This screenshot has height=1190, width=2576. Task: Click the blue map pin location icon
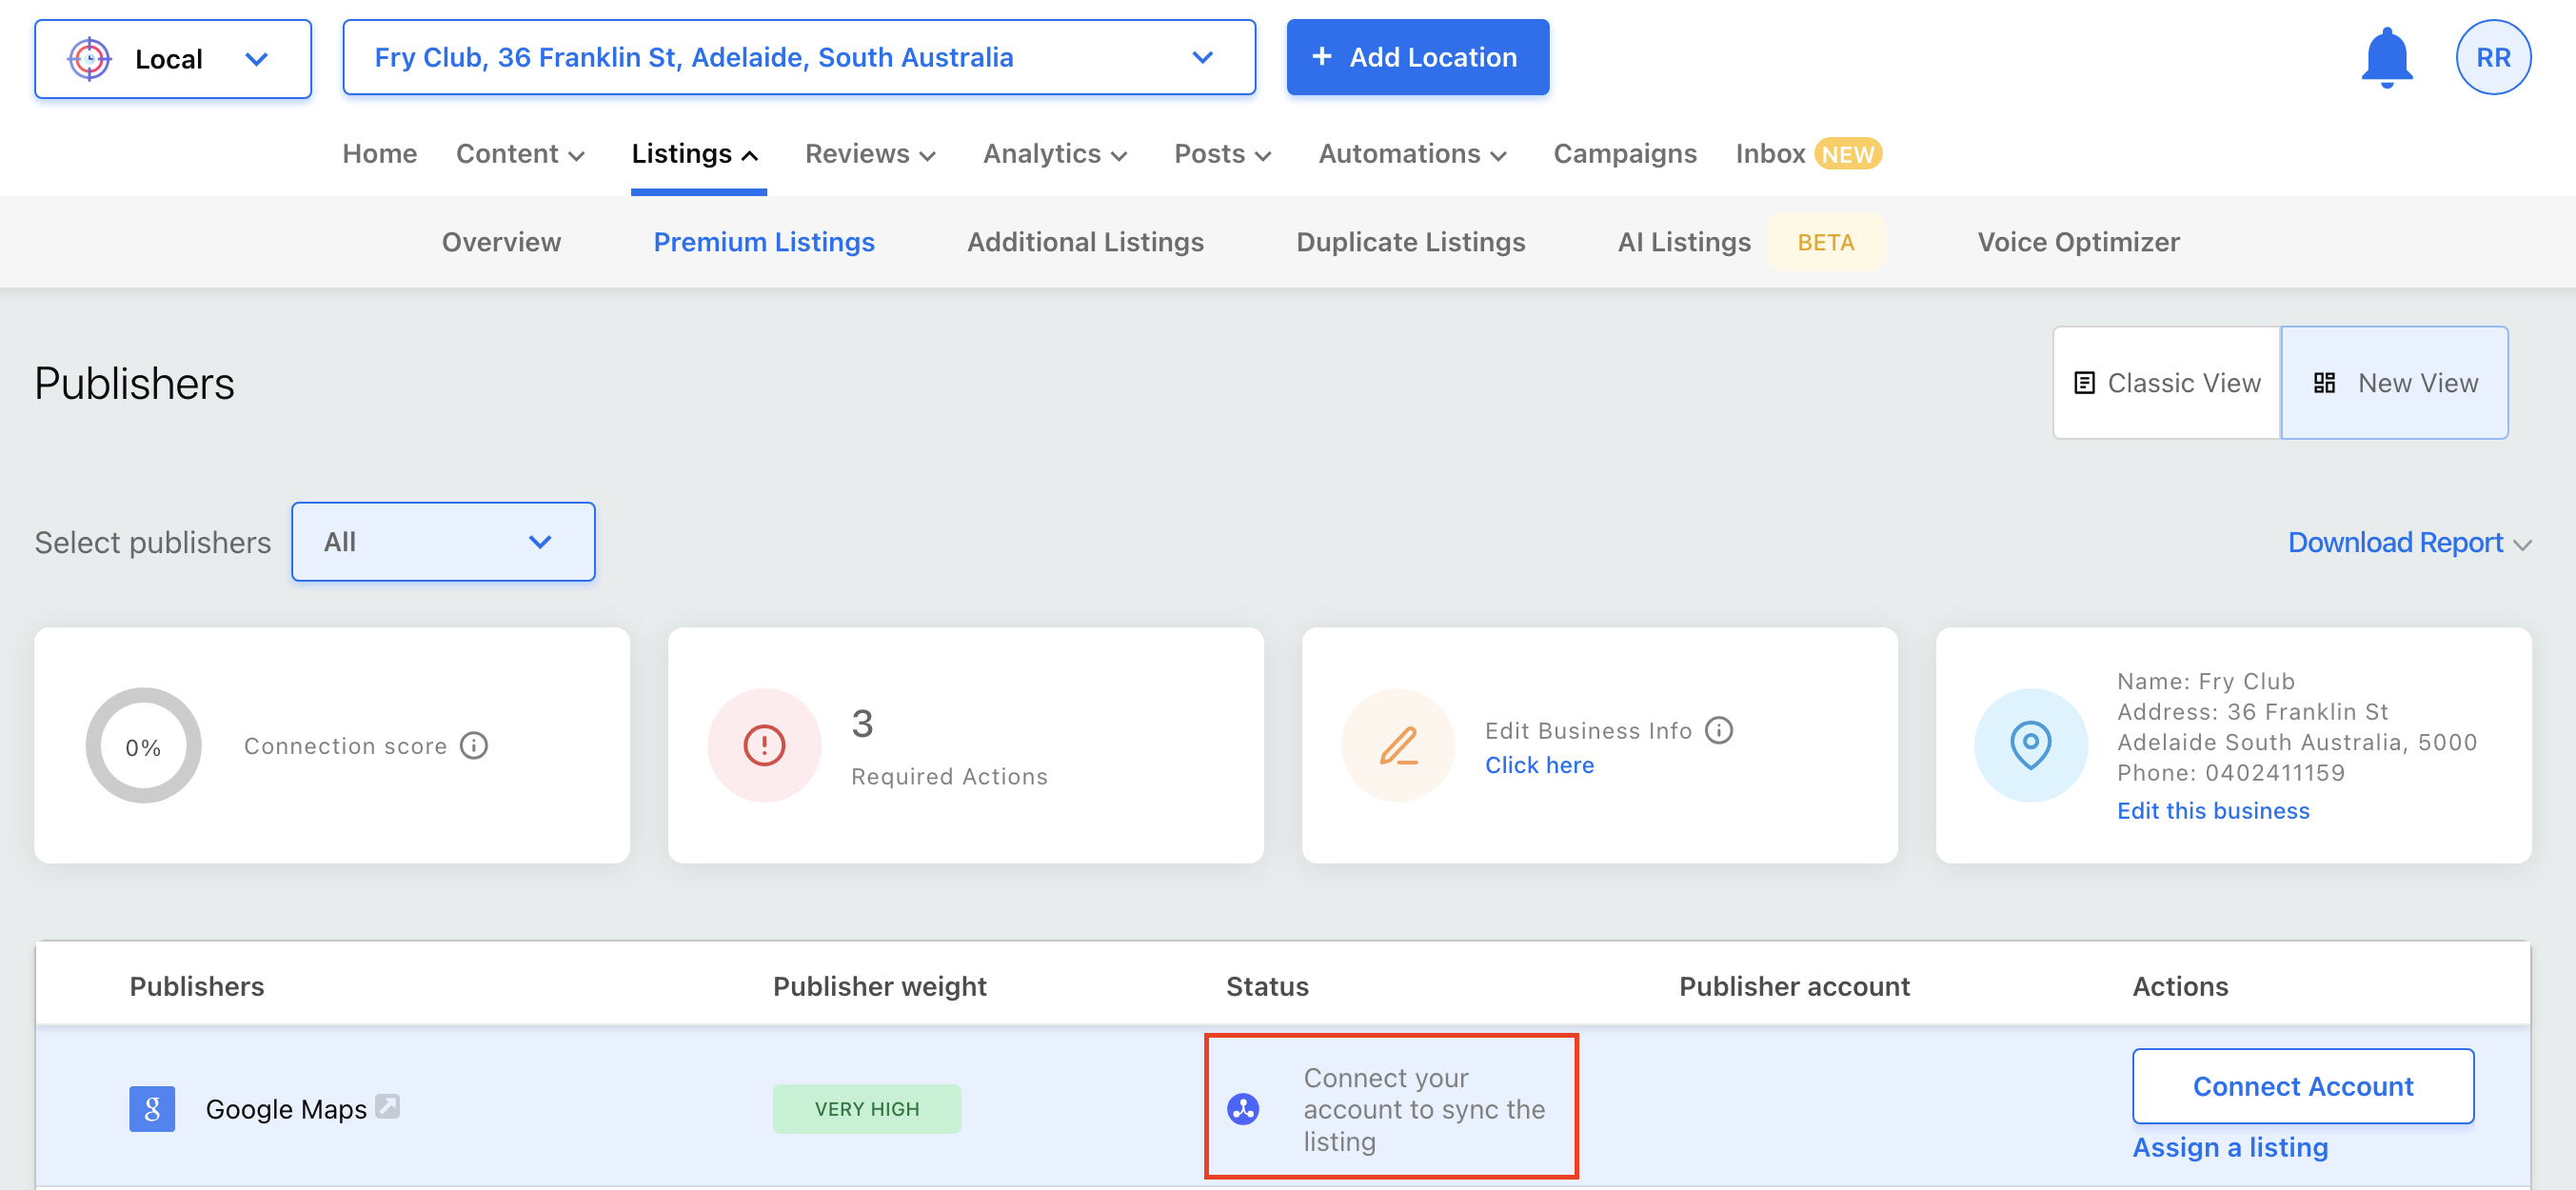pos(2031,746)
